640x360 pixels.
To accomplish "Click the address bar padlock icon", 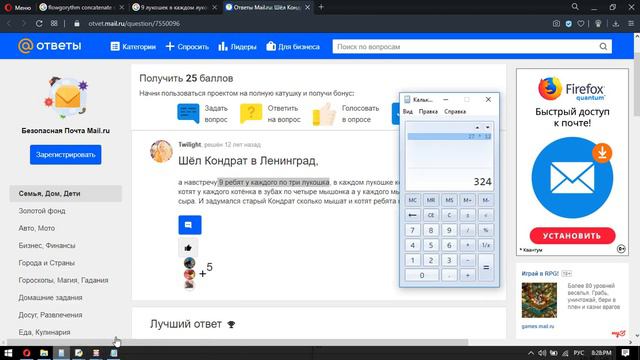I will pos(77,24).
